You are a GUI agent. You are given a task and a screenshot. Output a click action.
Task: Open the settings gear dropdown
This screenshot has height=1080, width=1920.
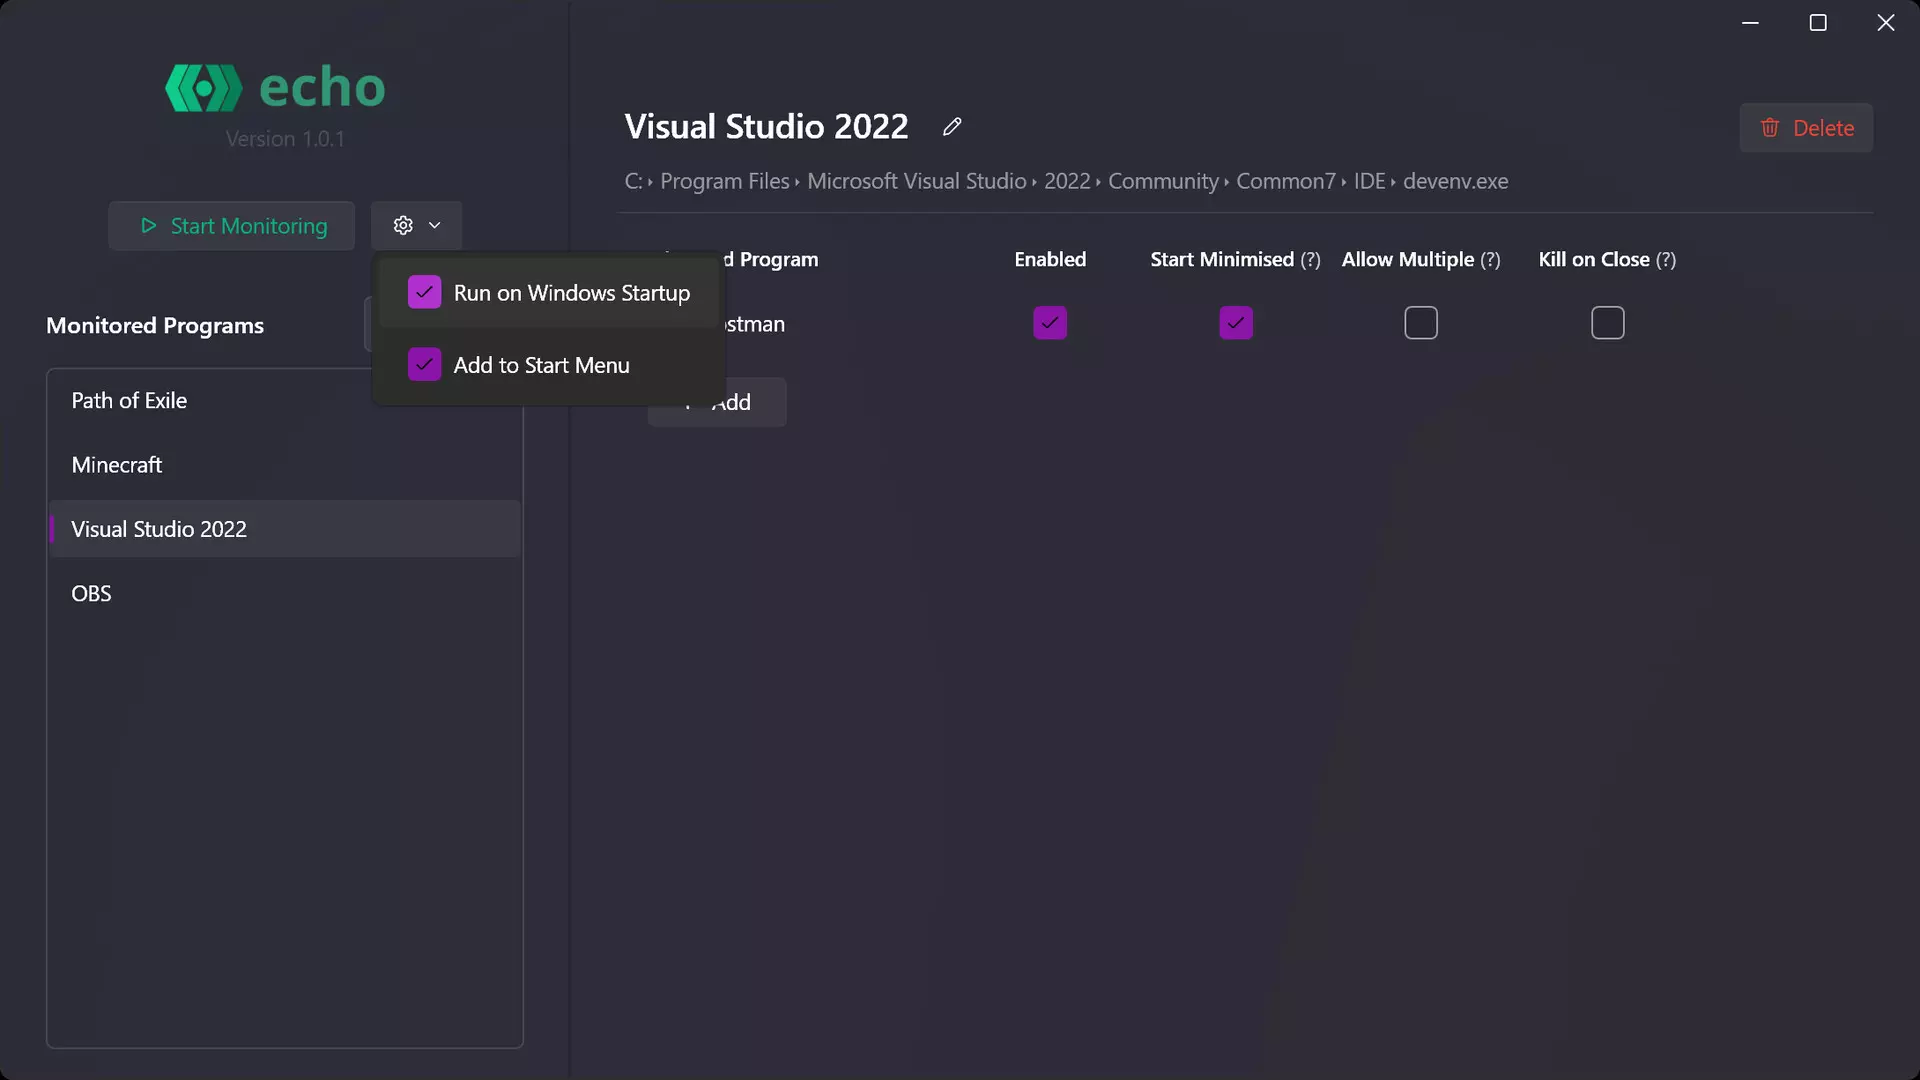click(x=416, y=226)
